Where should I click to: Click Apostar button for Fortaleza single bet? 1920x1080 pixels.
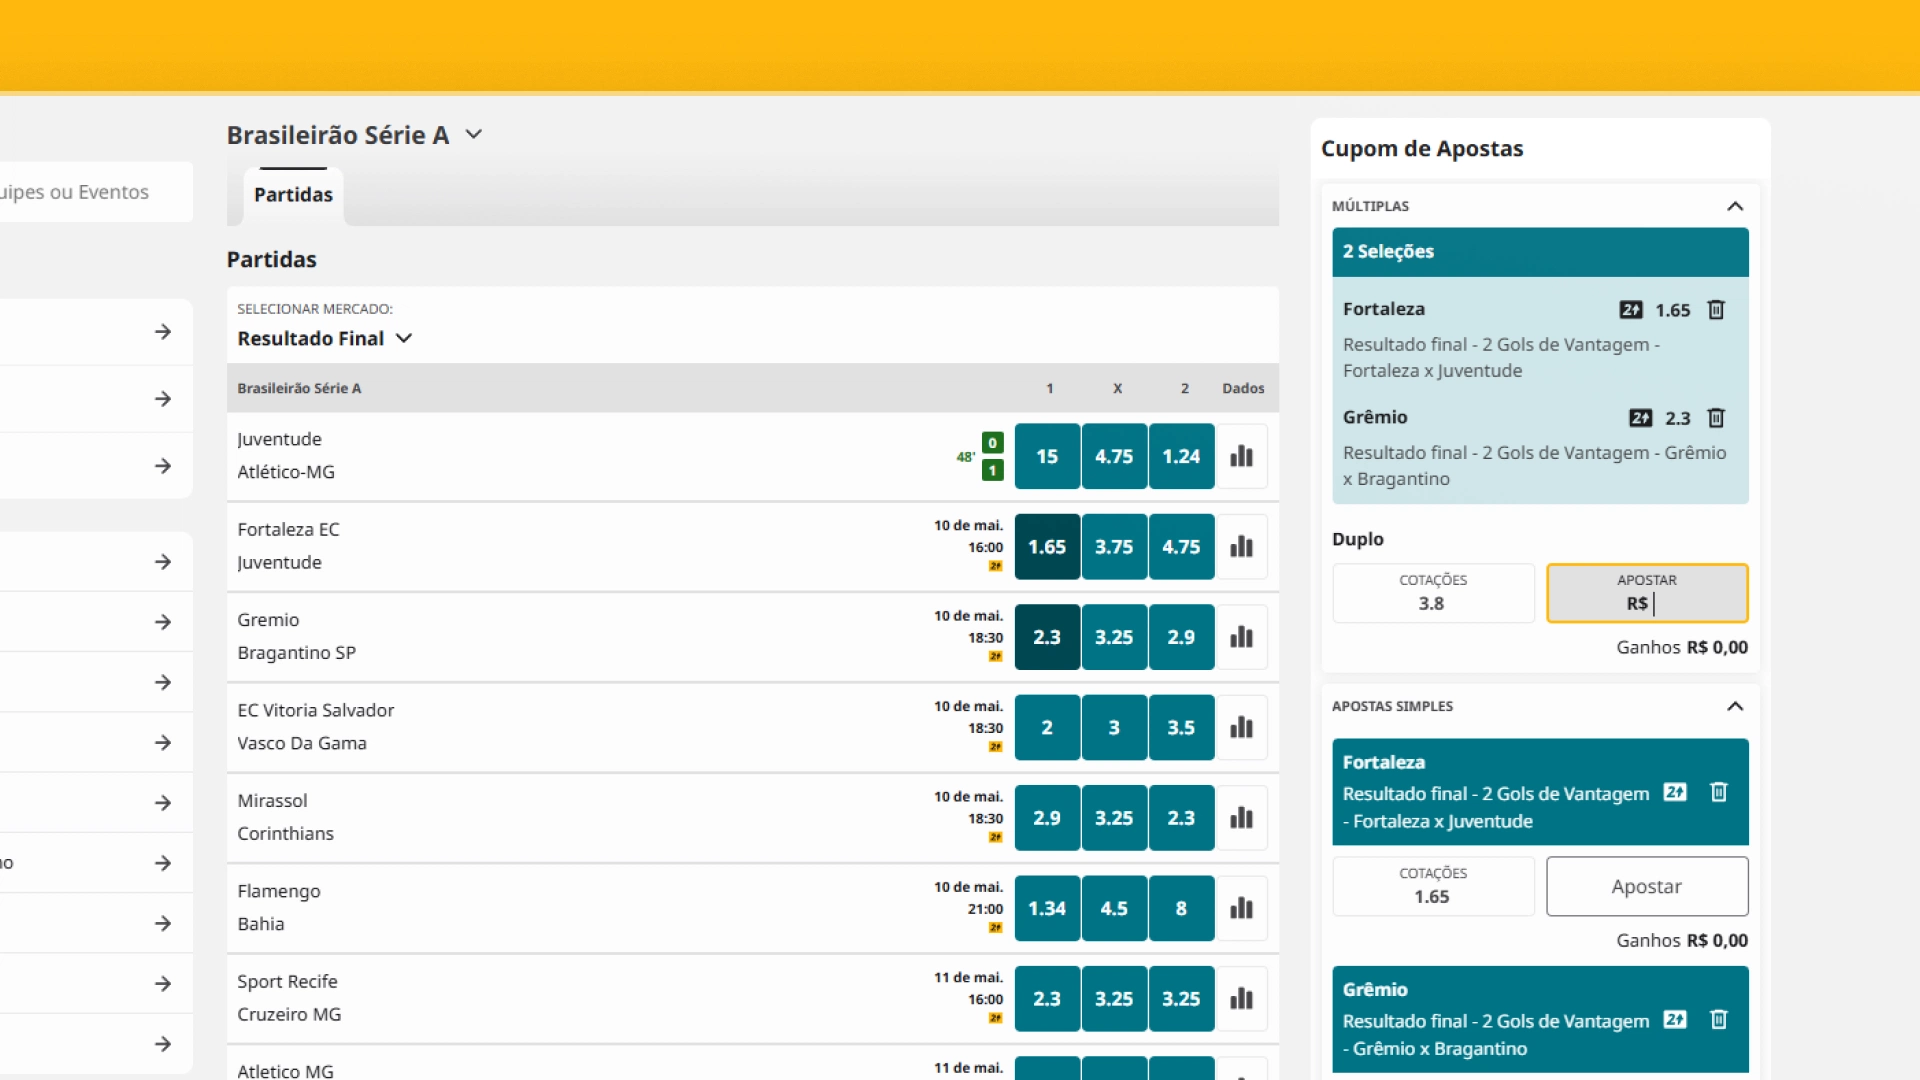pos(1647,886)
